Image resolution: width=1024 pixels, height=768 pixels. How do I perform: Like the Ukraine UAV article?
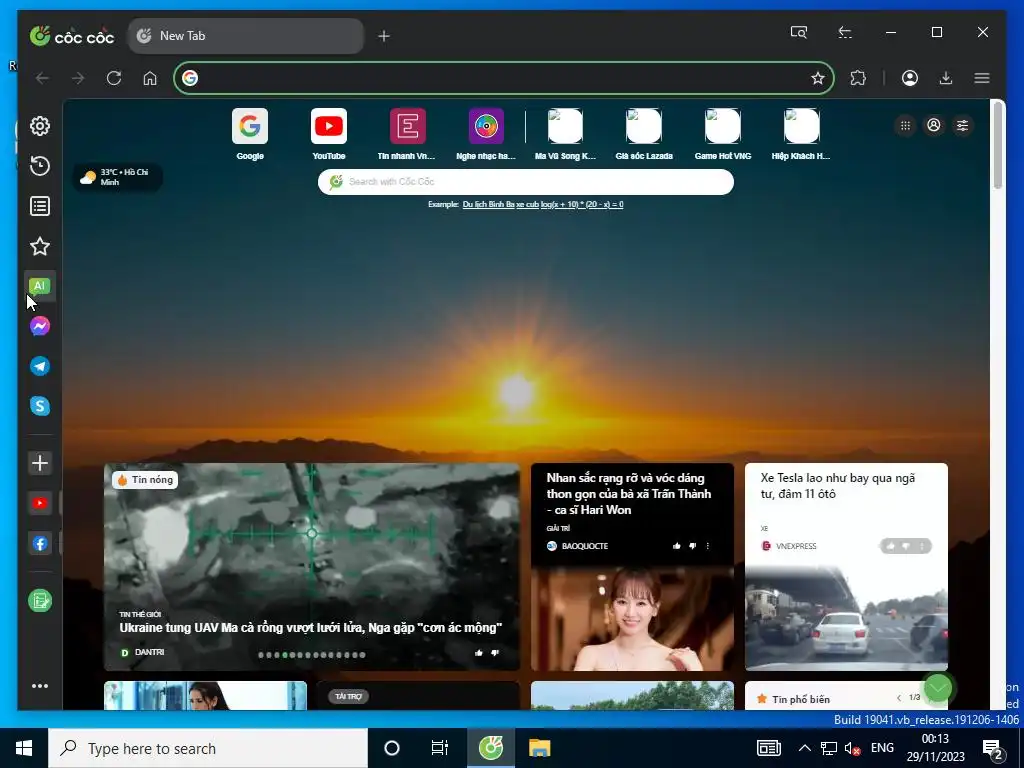pos(479,652)
